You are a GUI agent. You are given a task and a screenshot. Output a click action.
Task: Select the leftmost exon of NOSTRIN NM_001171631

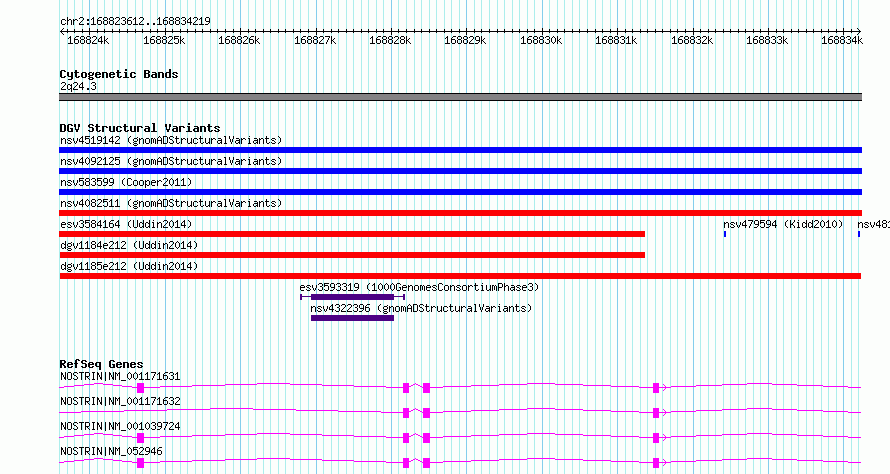(x=140, y=388)
